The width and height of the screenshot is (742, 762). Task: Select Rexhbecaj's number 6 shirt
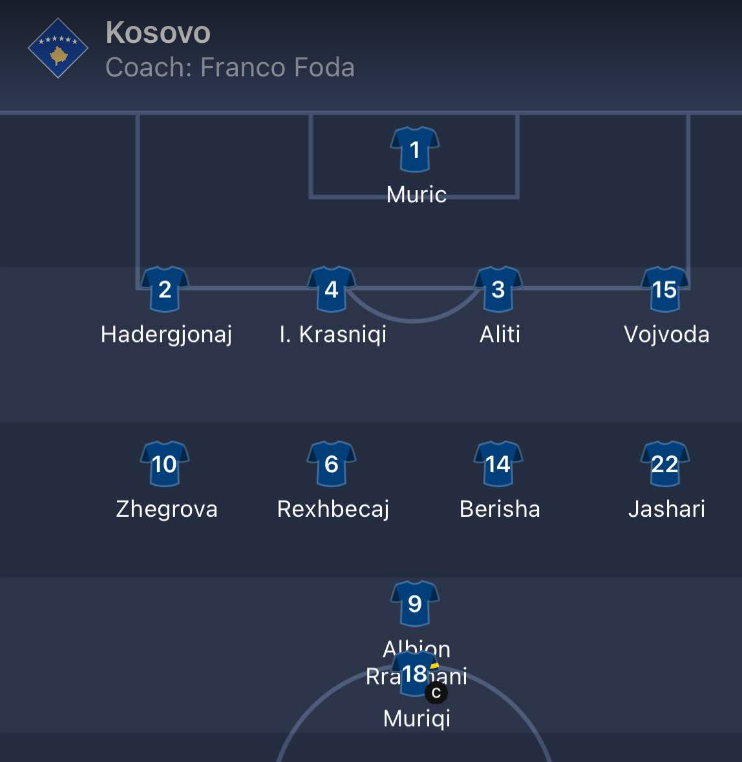point(331,464)
